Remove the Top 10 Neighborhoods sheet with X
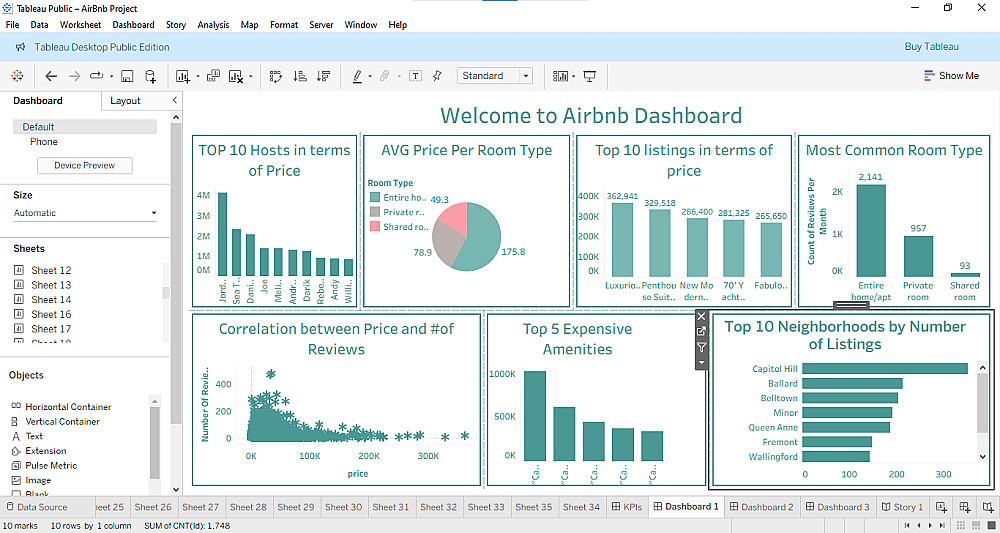Image resolution: width=1000 pixels, height=533 pixels. tap(701, 316)
